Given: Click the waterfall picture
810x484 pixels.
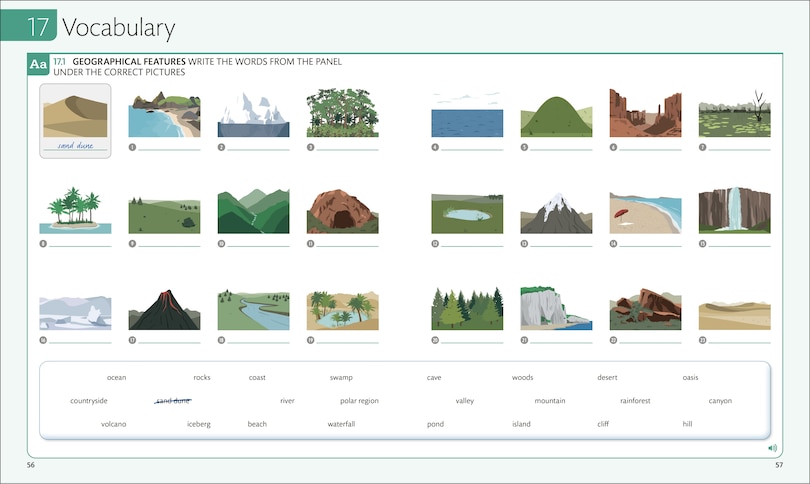Looking at the screenshot, I should (x=734, y=211).
